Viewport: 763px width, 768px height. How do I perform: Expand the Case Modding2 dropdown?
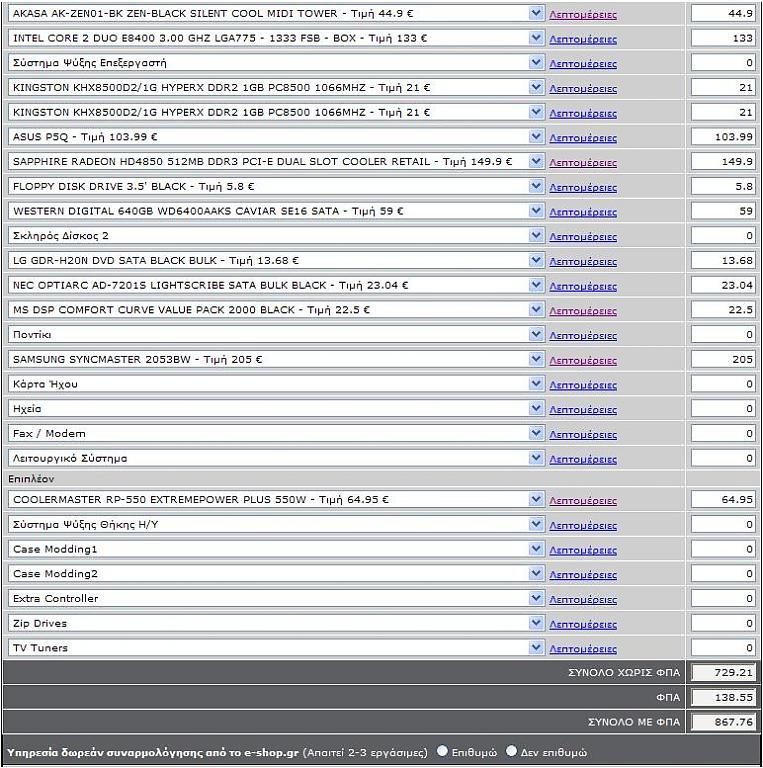[x=276, y=574]
